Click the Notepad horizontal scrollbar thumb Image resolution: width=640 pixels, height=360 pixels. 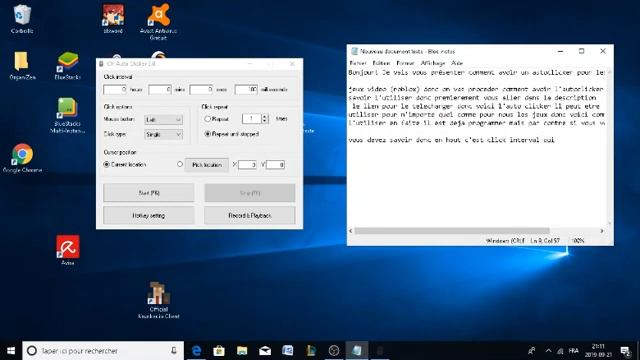[x=452, y=231]
